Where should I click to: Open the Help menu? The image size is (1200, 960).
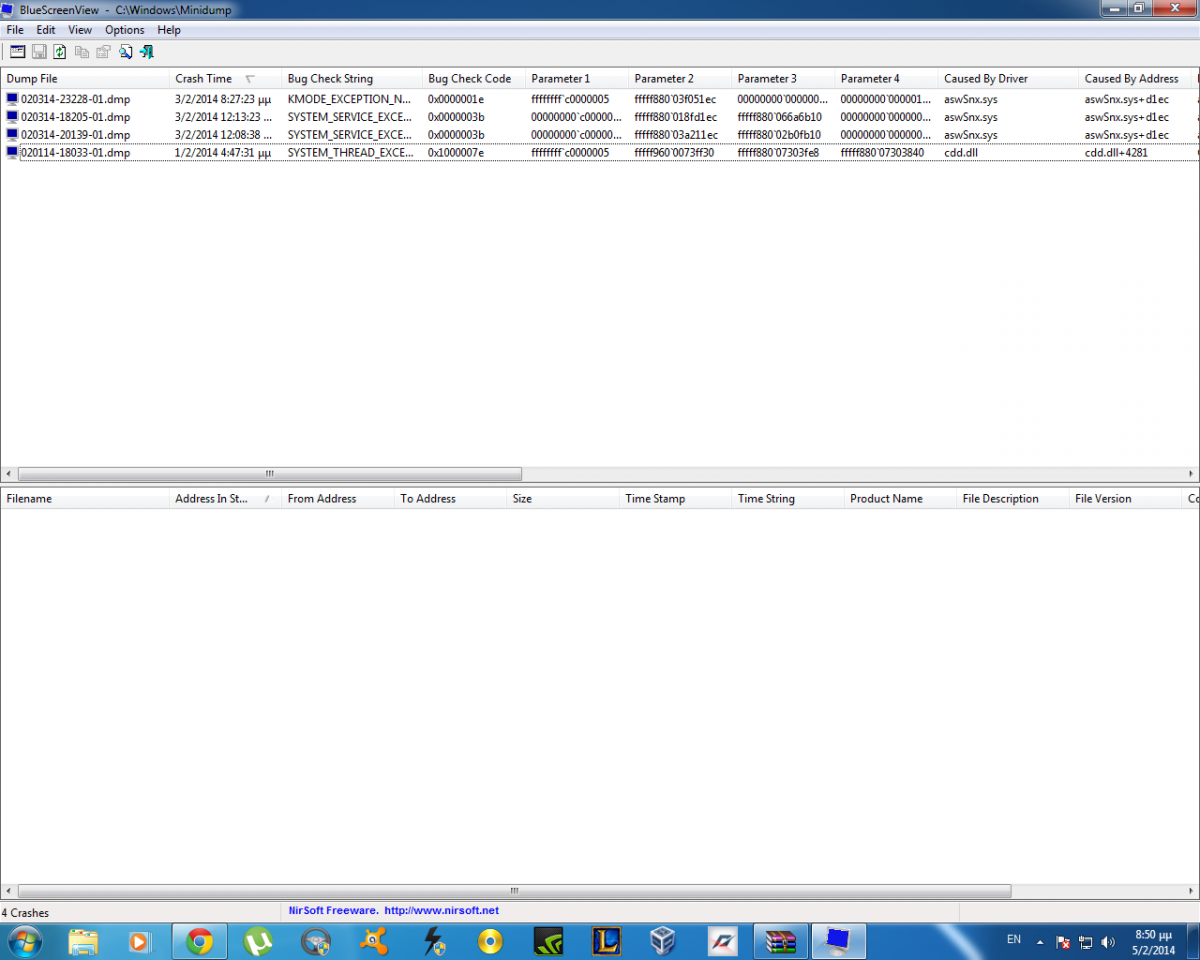[169, 30]
